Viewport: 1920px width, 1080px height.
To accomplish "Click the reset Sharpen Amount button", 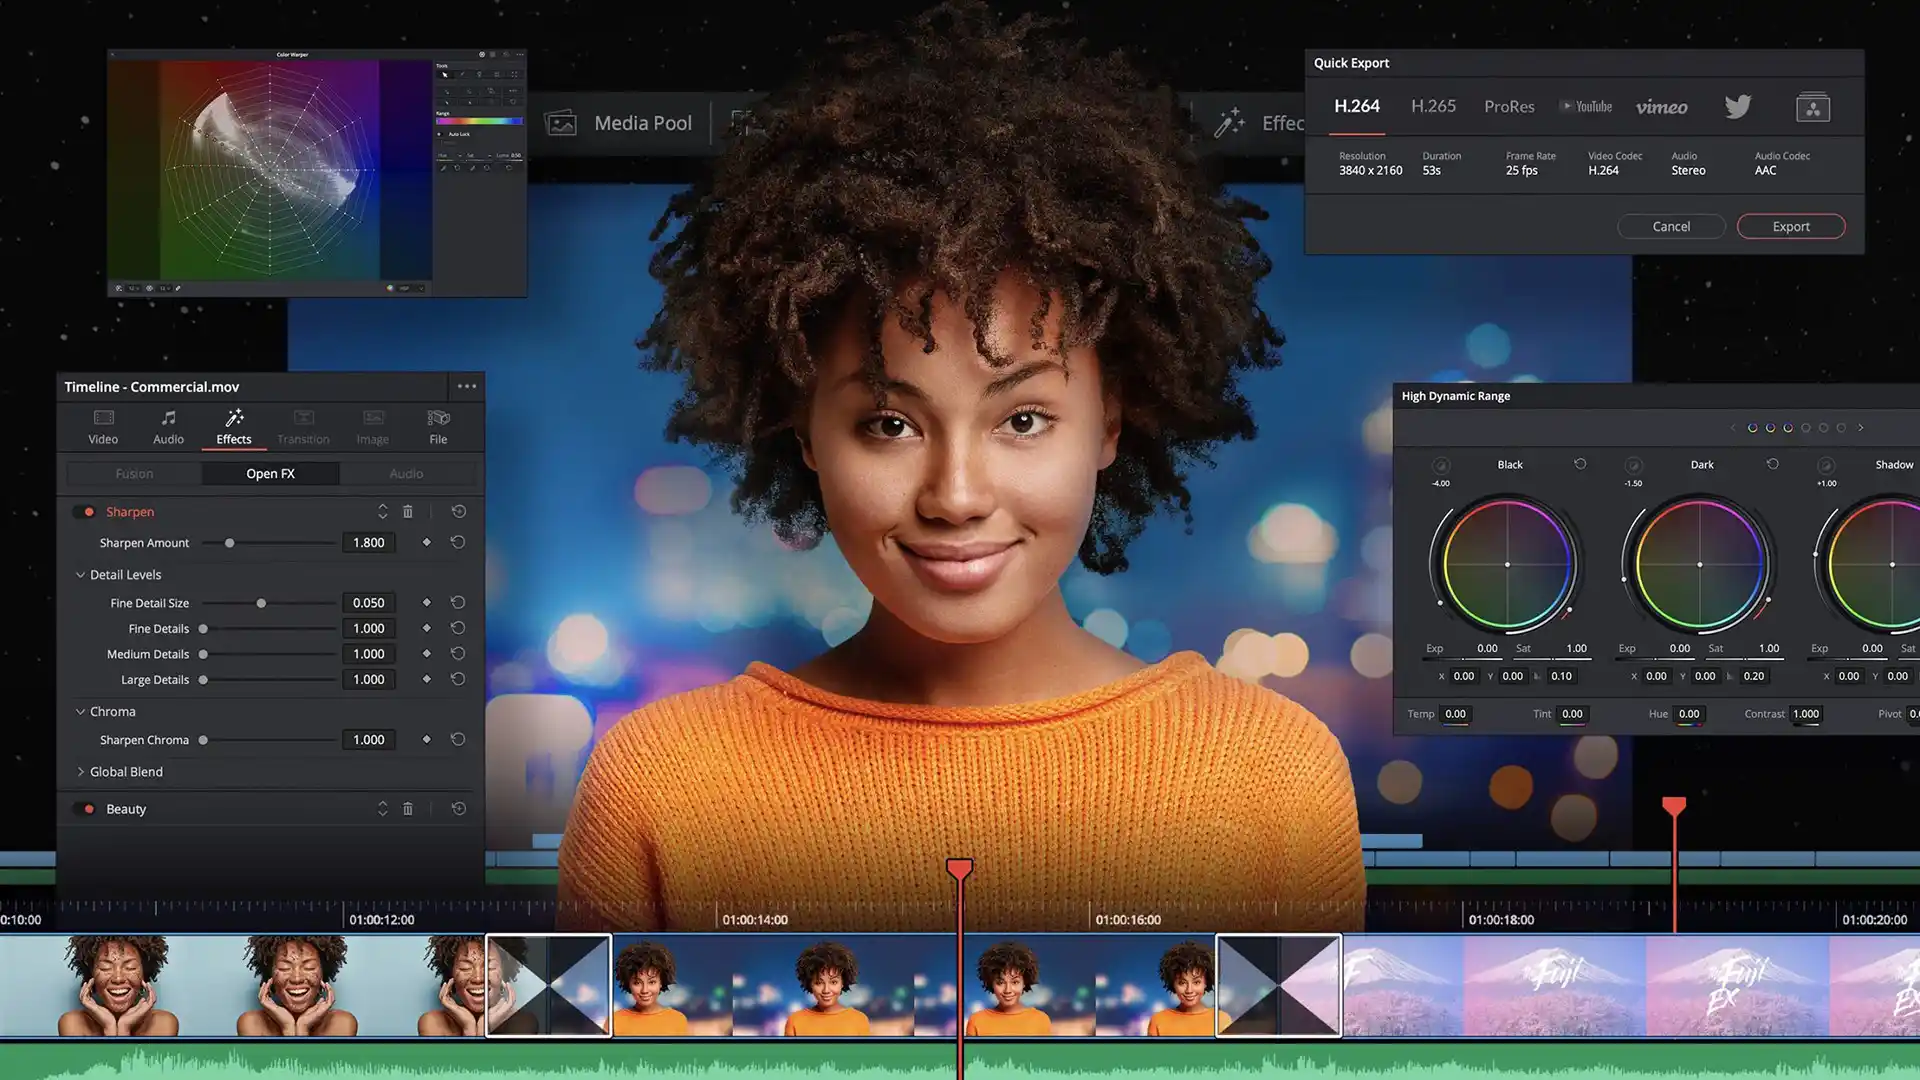I will click(x=458, y=542).
